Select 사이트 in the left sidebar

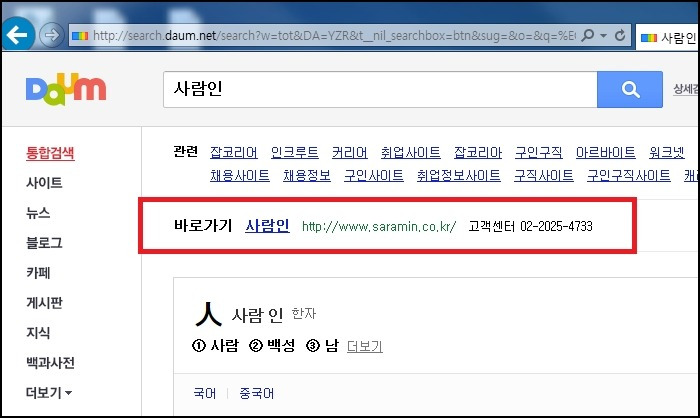(x=44, y=183)
